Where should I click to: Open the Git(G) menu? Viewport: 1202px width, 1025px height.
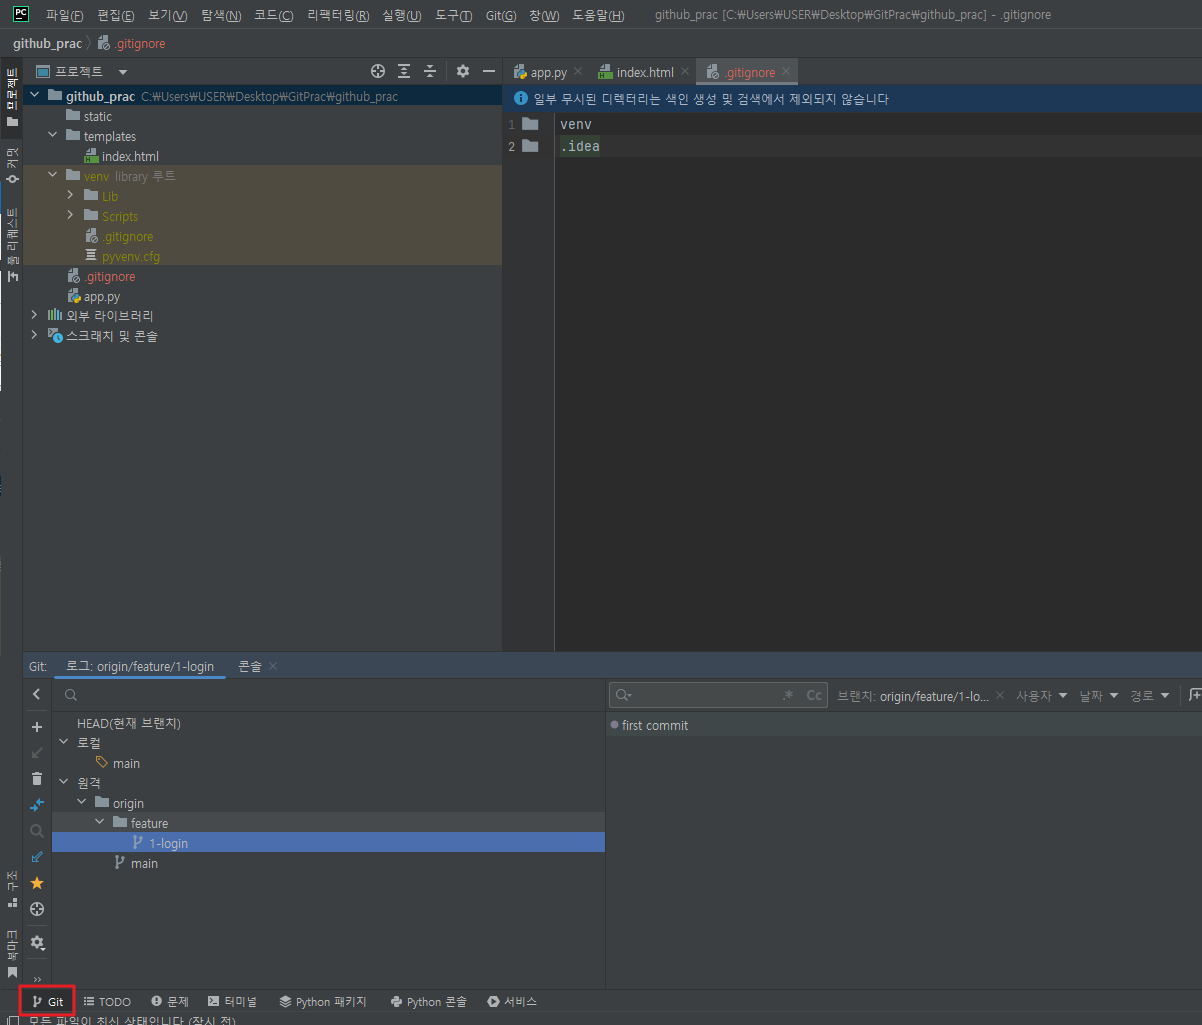500,15
